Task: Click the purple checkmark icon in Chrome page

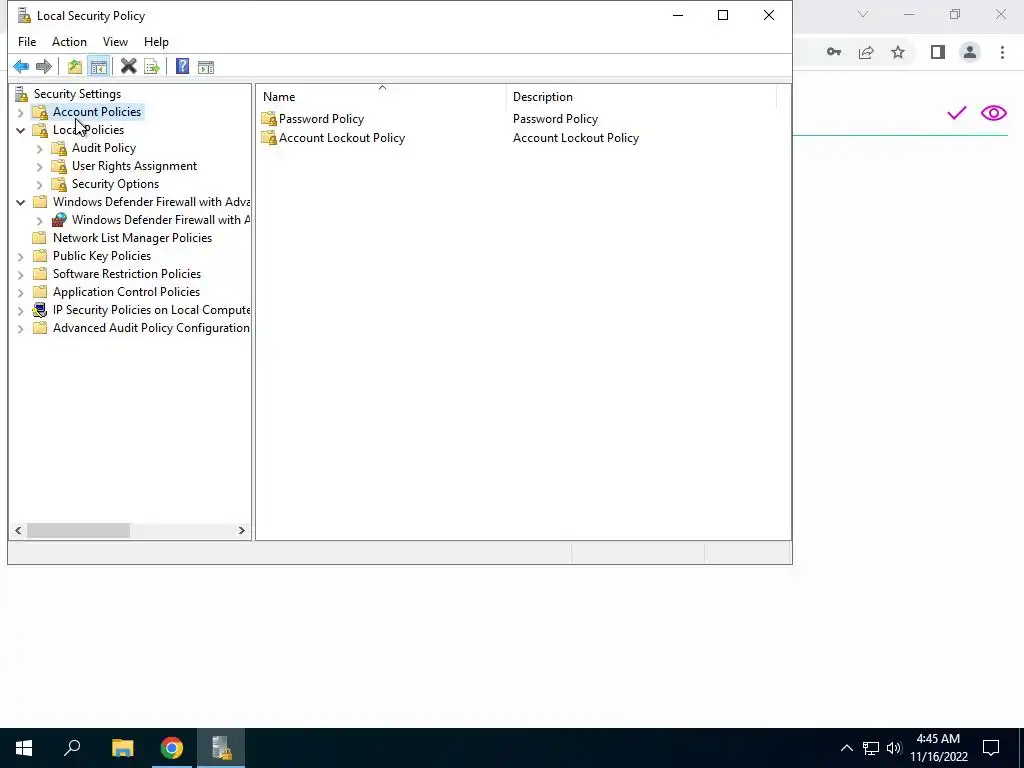Action: click(957, 113)
